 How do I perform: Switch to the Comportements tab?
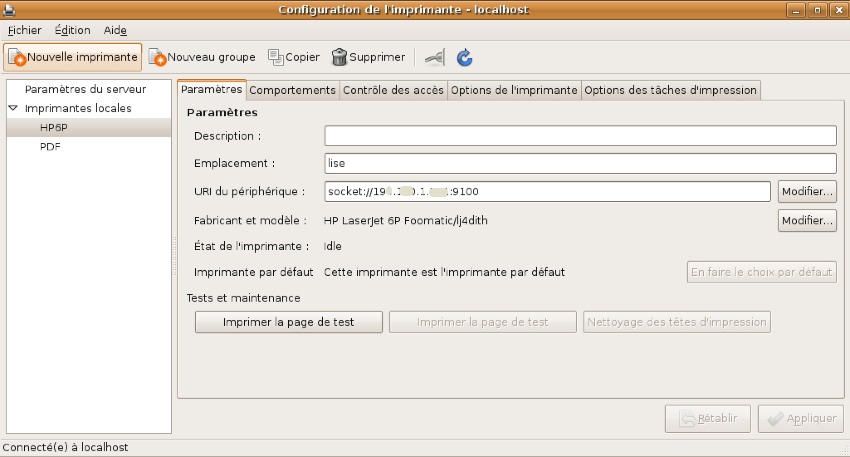coord(292,90)
